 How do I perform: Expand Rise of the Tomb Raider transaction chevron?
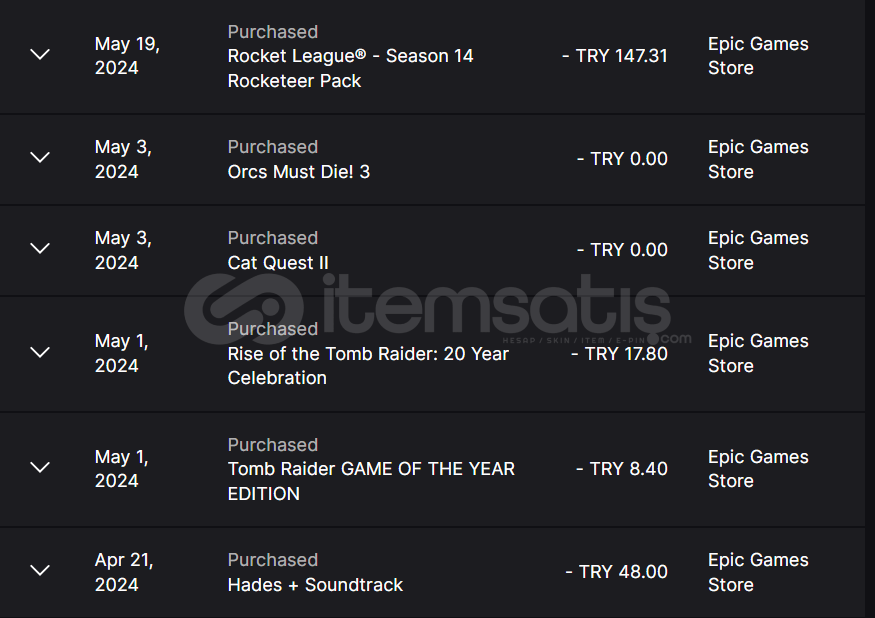(x=40, y=352)
